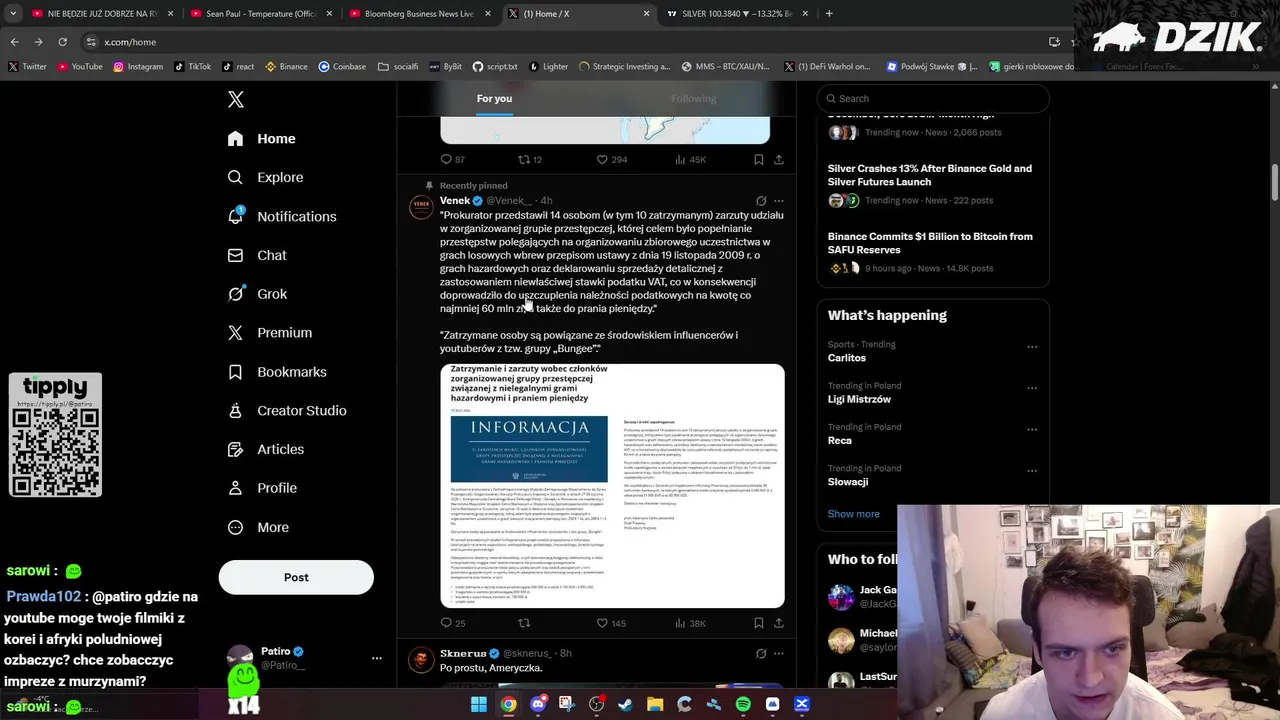Viewport: 1280px width, 720px height.
Task: Switch to the Following tab
Action: 694,98
